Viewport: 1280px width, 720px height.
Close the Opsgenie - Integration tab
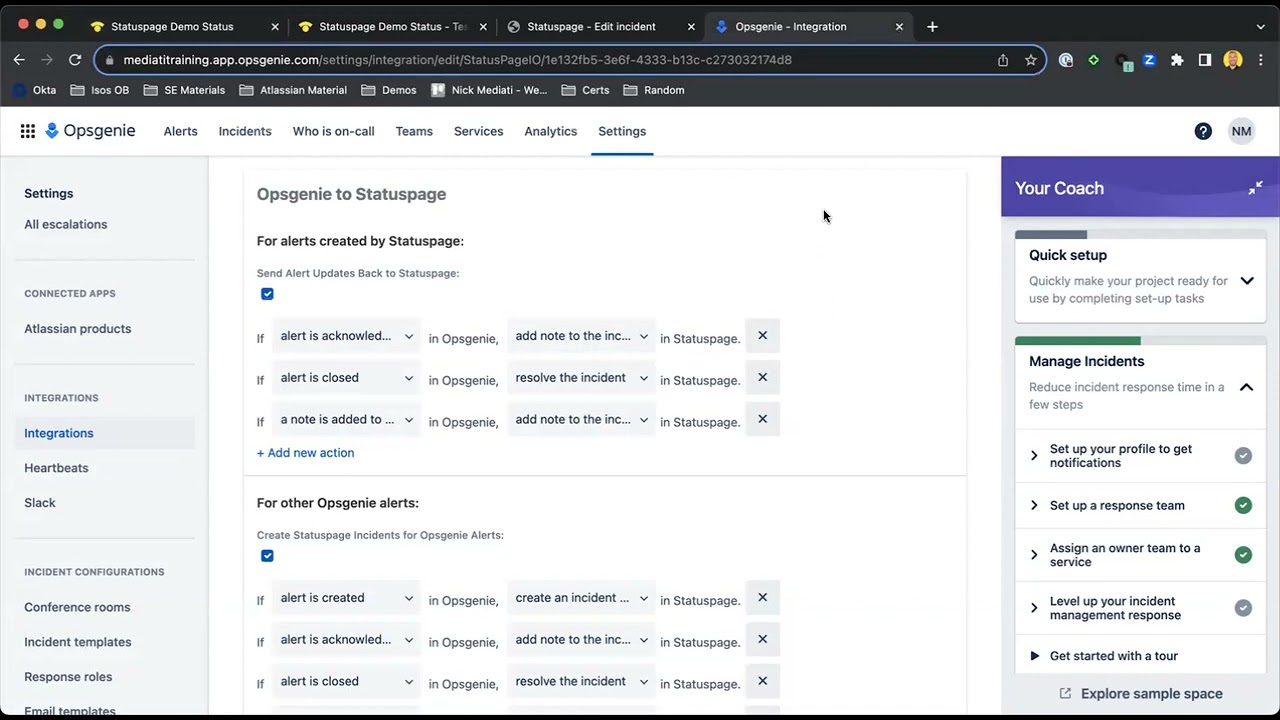click(x=899, y=27)
